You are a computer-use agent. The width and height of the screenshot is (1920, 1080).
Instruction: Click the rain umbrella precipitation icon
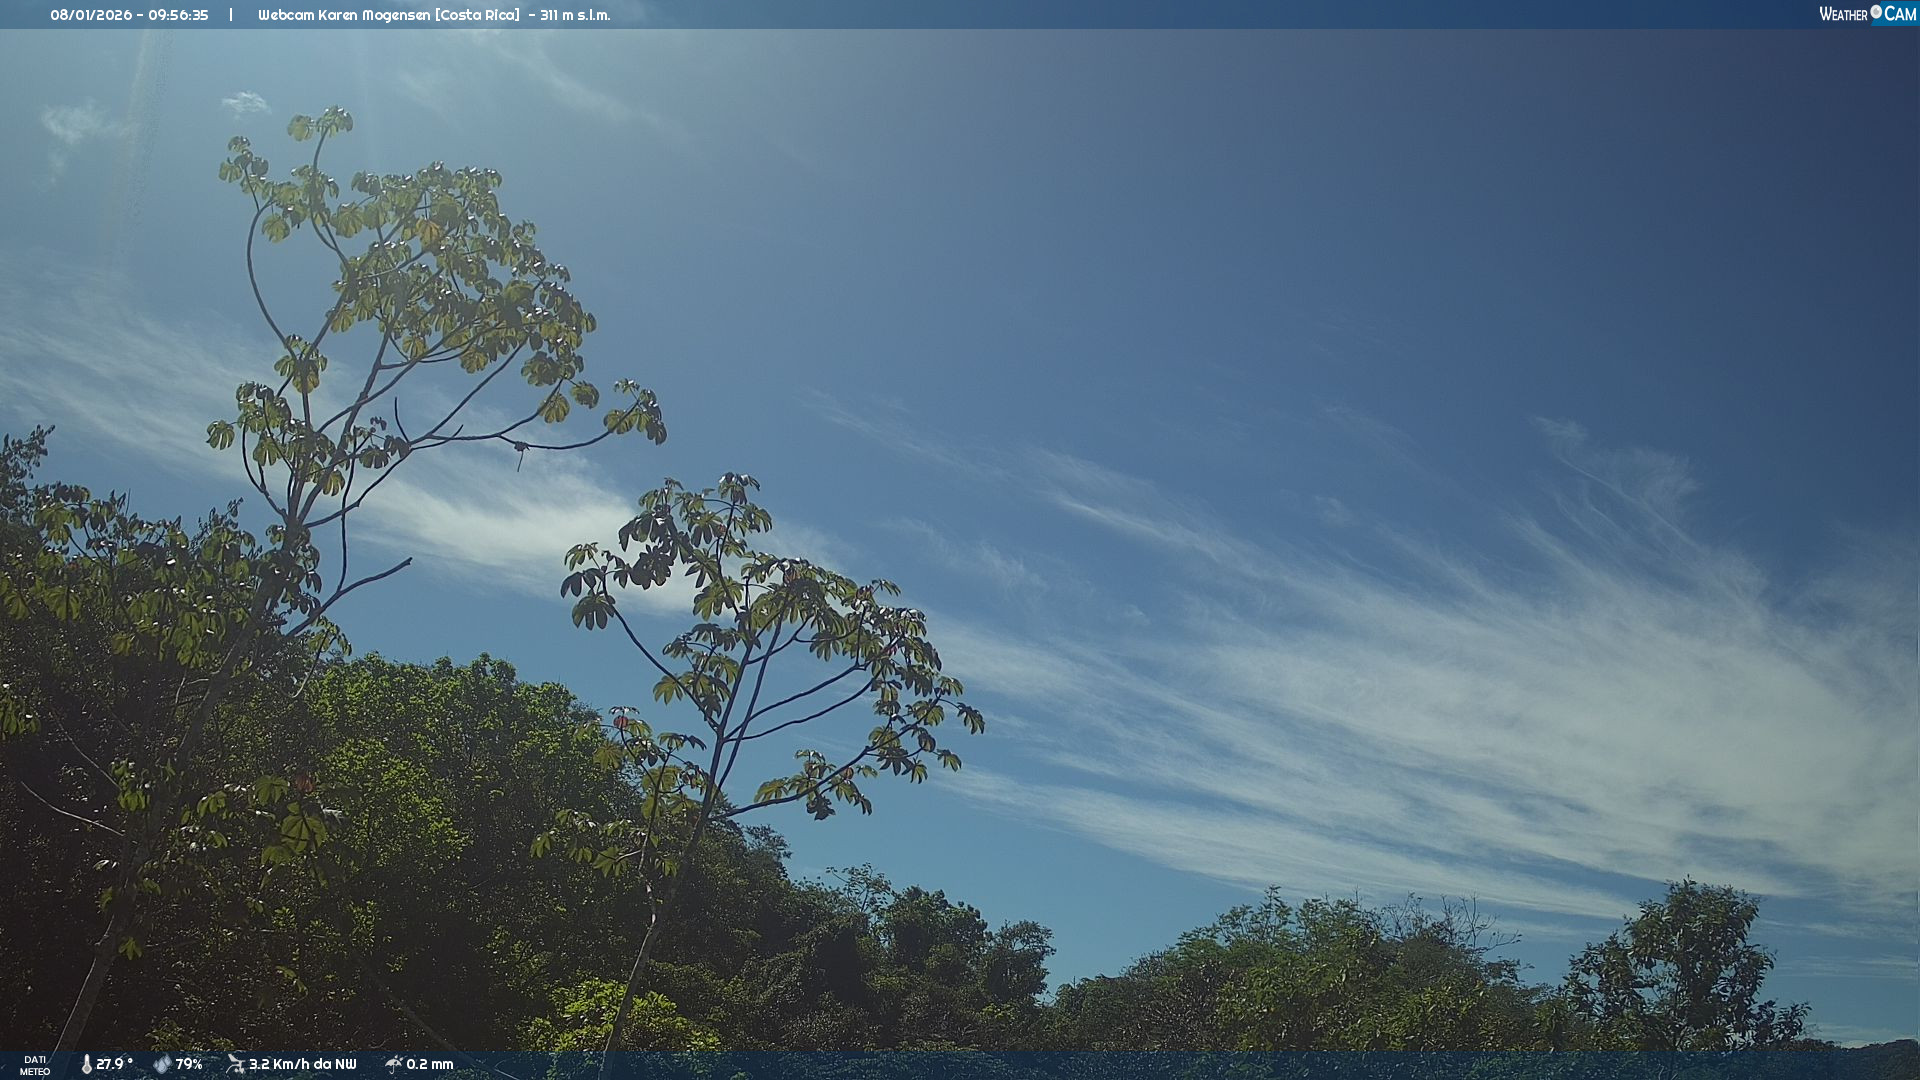point(393,1064)
